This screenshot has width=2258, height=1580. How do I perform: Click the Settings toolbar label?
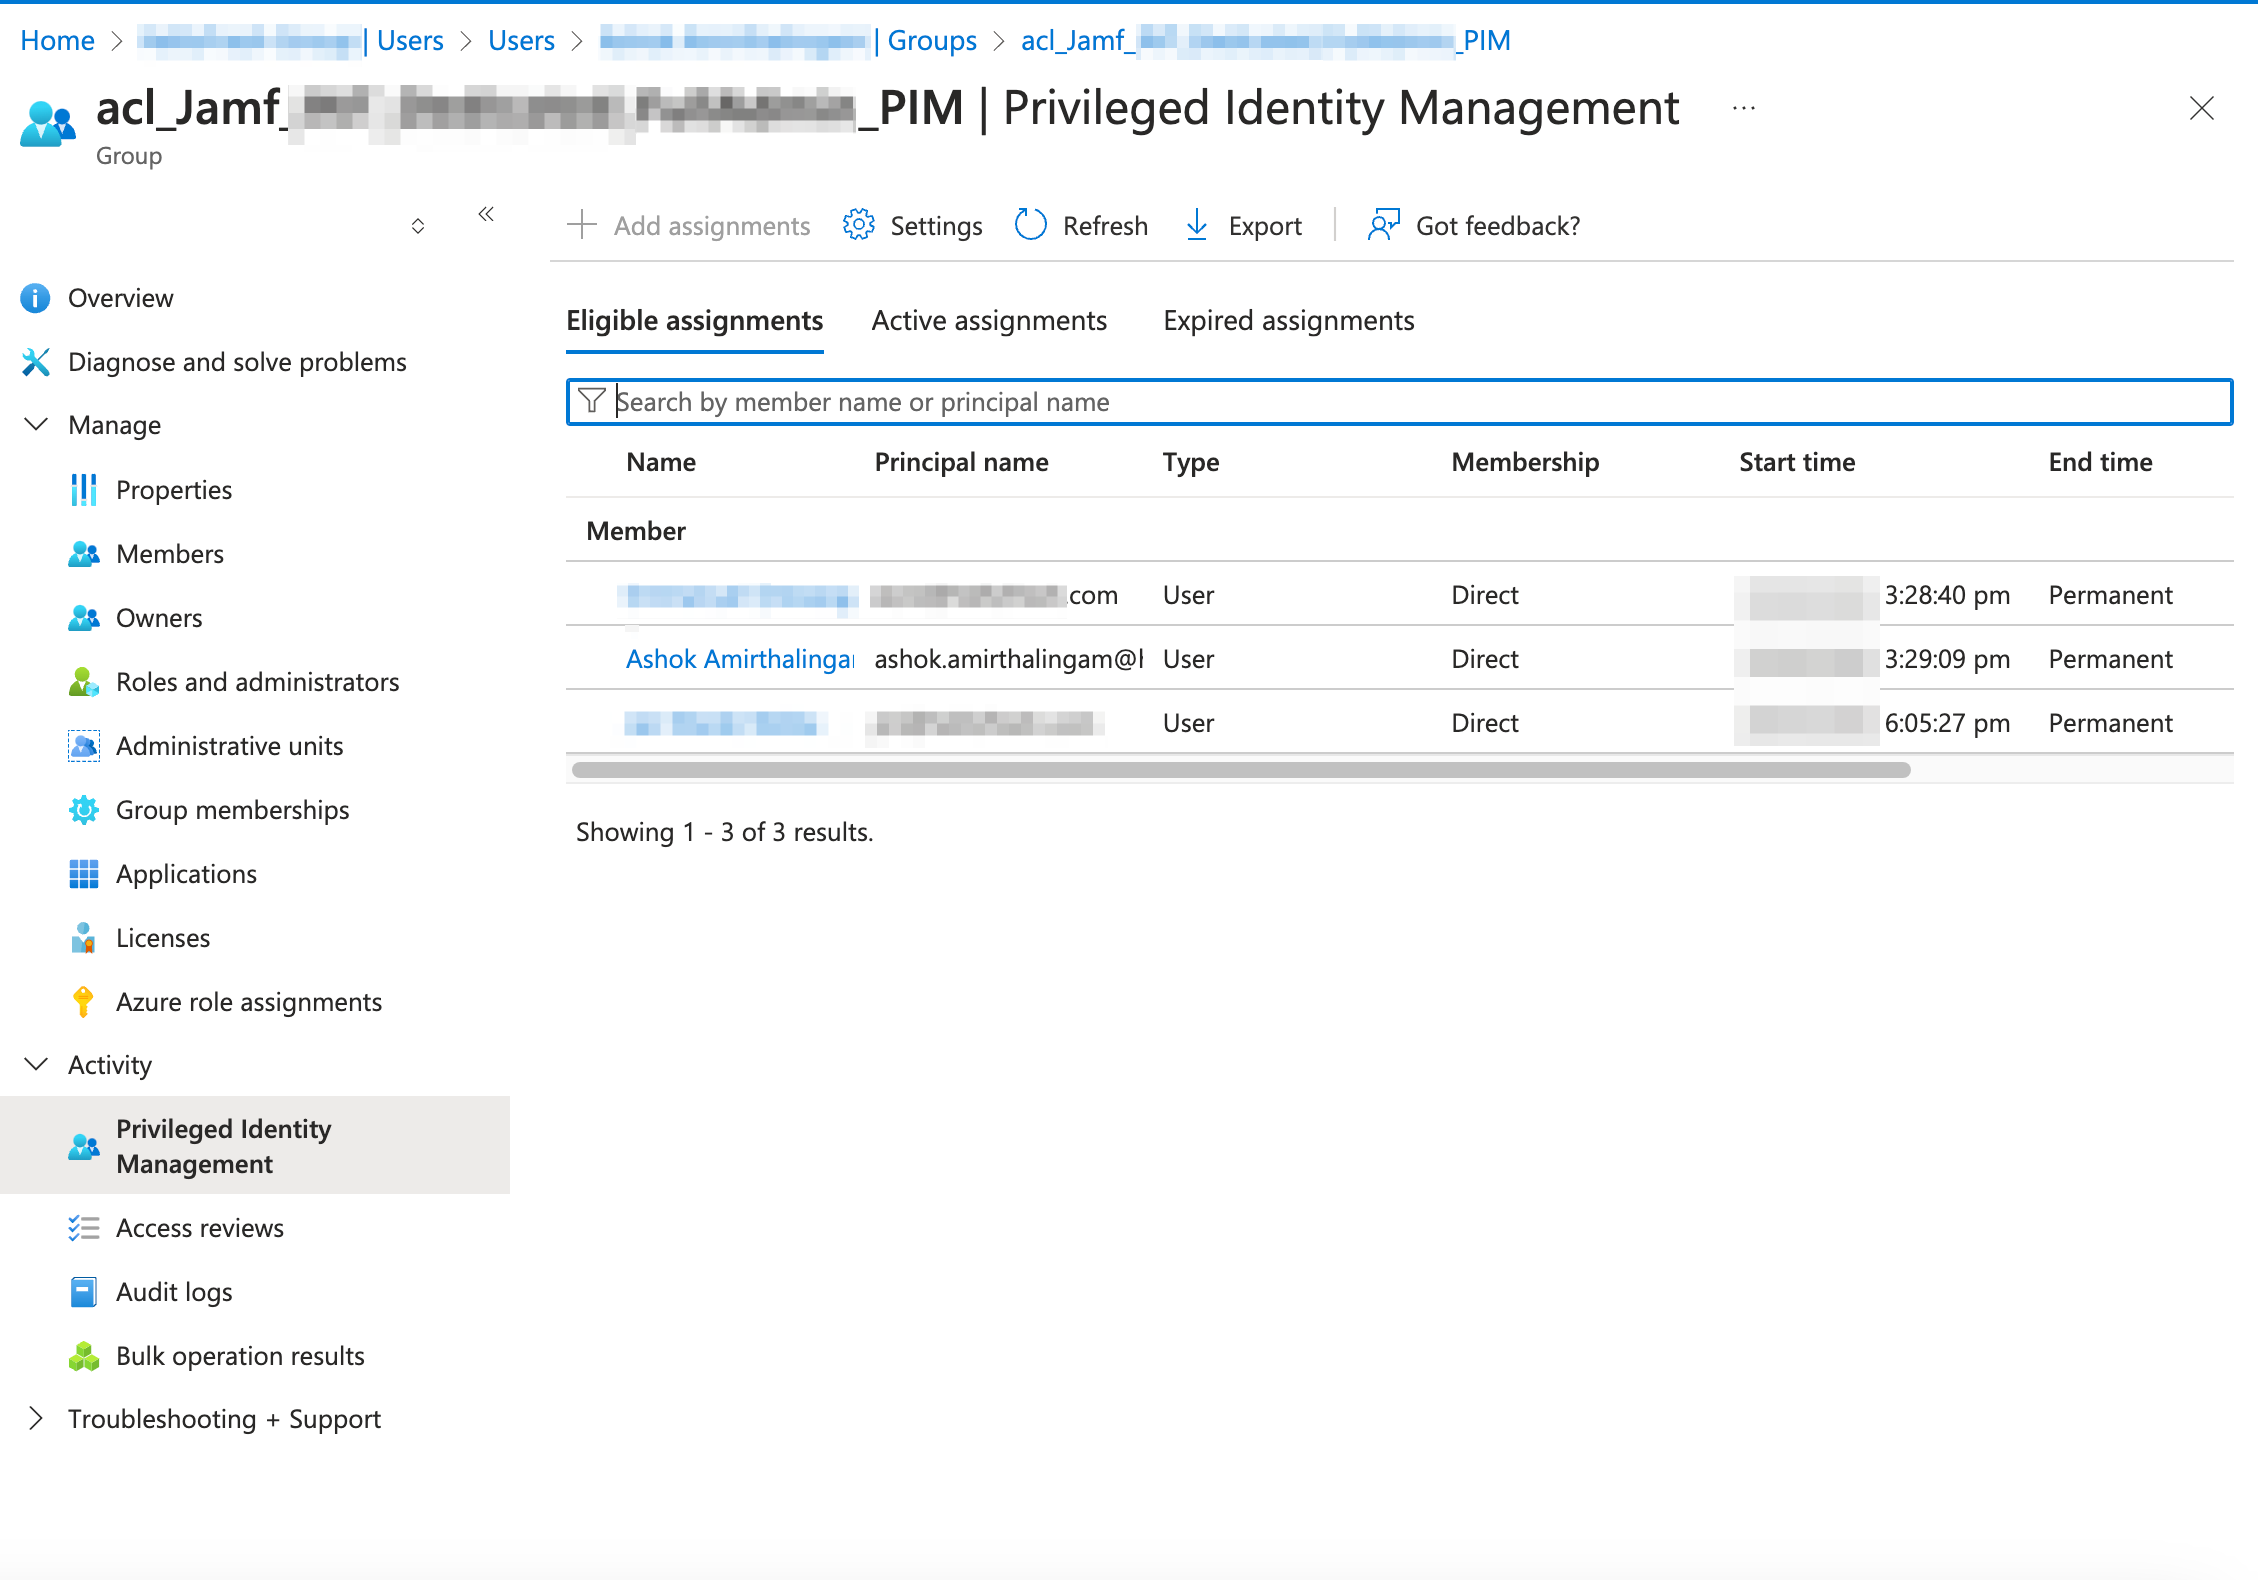[x=936, y=226]
